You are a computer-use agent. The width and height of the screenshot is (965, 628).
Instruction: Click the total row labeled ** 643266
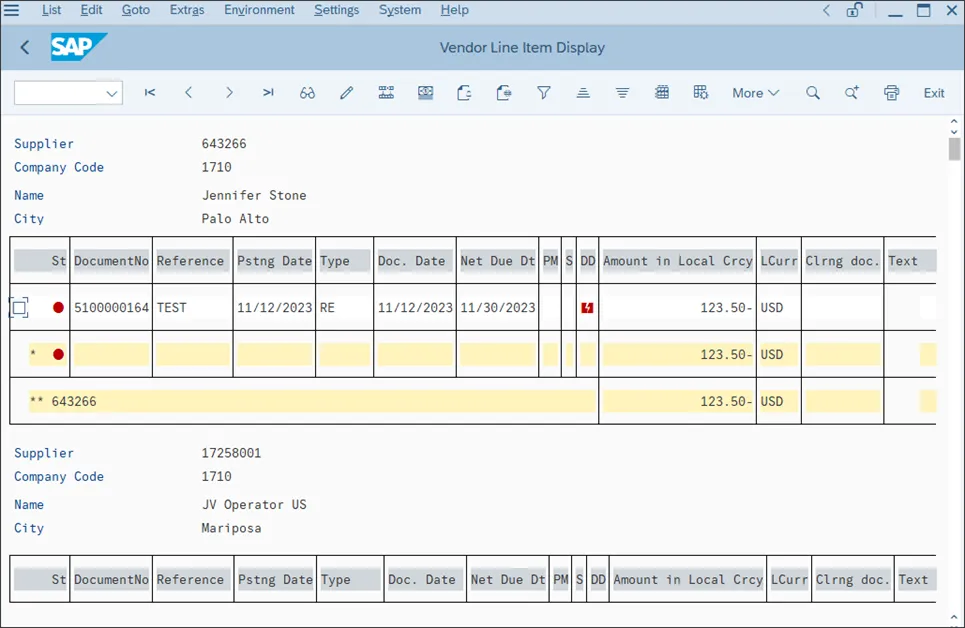coord(312,401)
